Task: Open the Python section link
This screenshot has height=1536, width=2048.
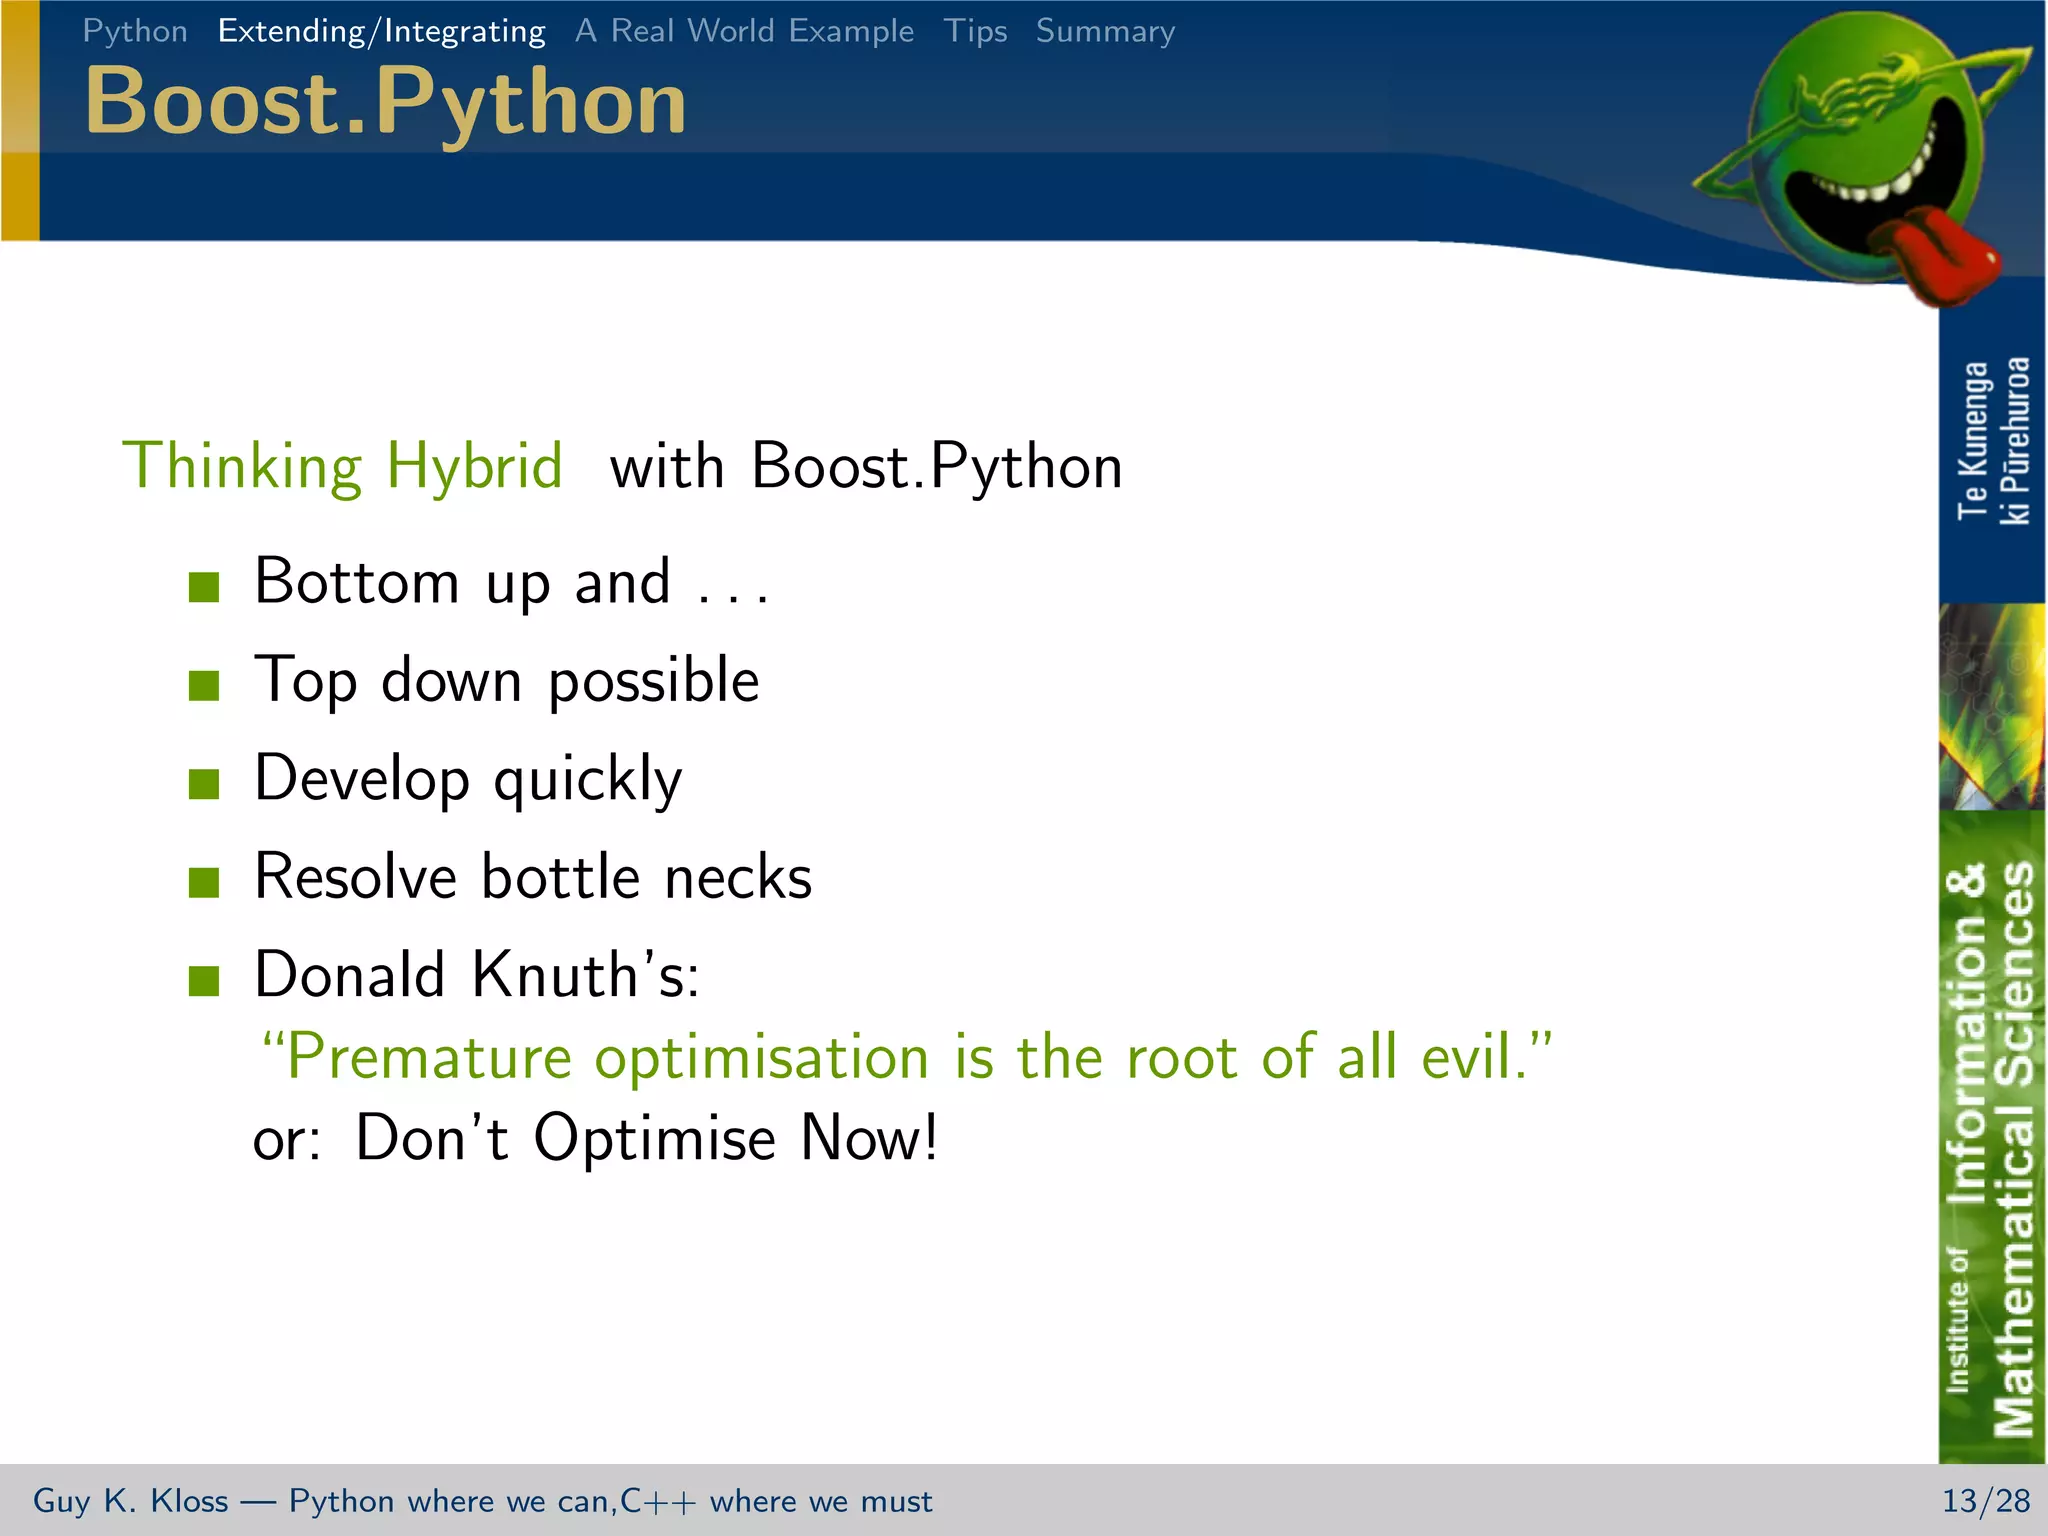Action: pos(135,31)
